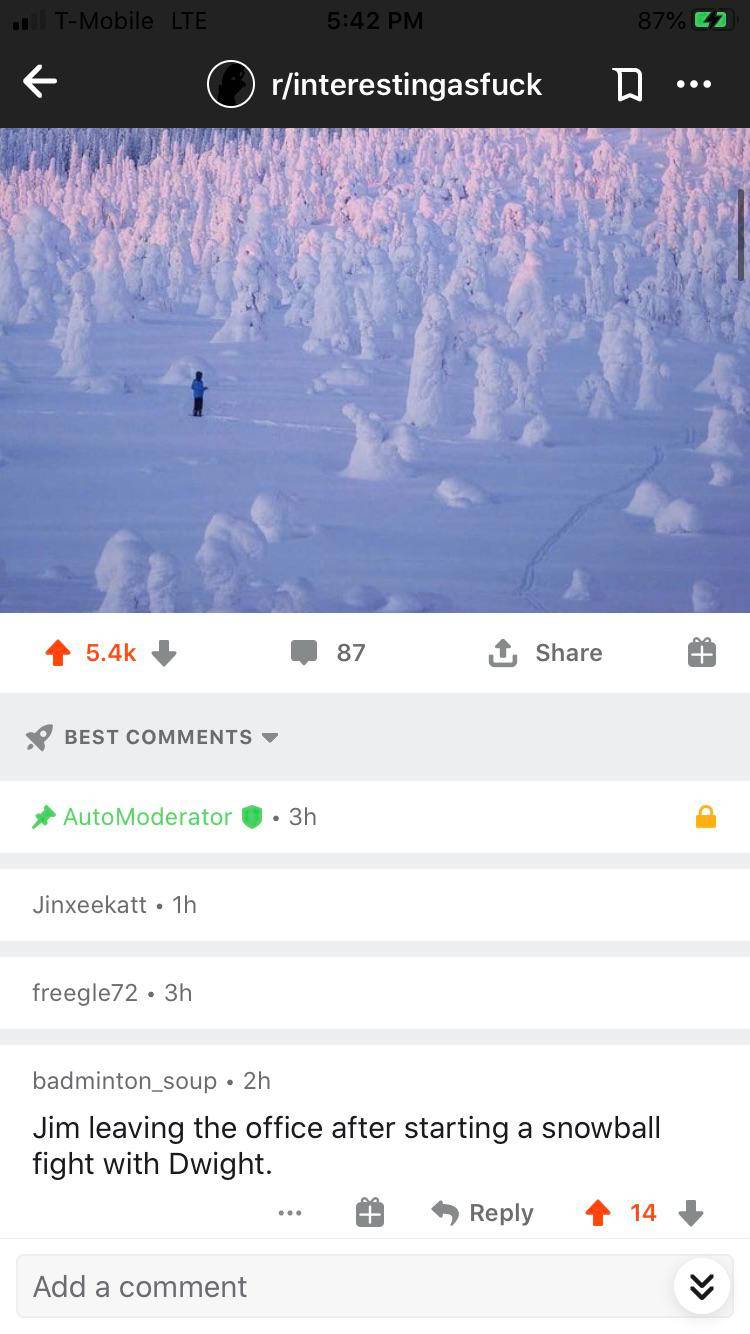Open the three-dot overflow menu in header
The height and width of the screenshot is (1334, 750).
pos(694,84)
